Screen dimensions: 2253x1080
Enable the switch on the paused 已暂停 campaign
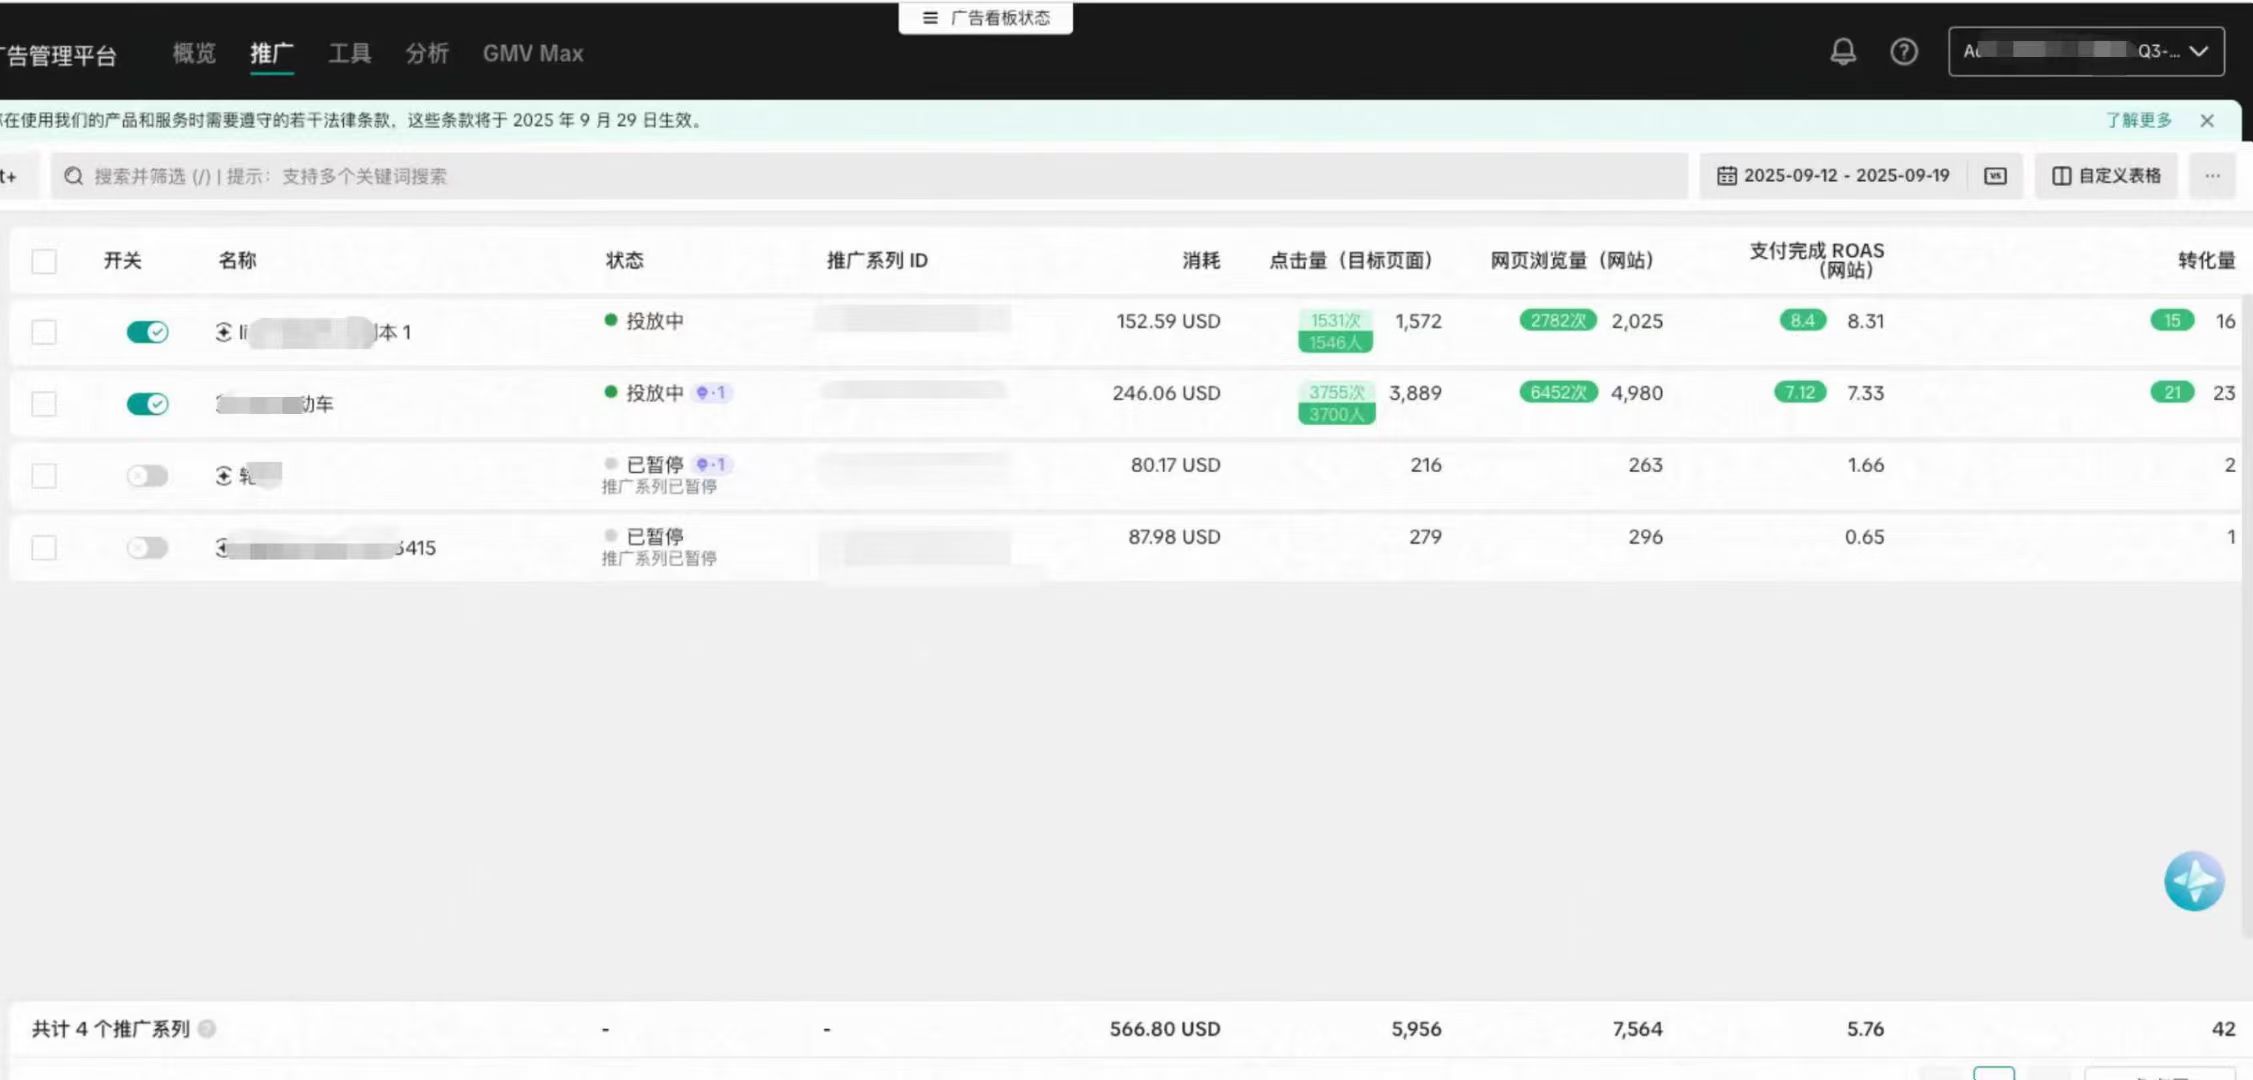147,475
